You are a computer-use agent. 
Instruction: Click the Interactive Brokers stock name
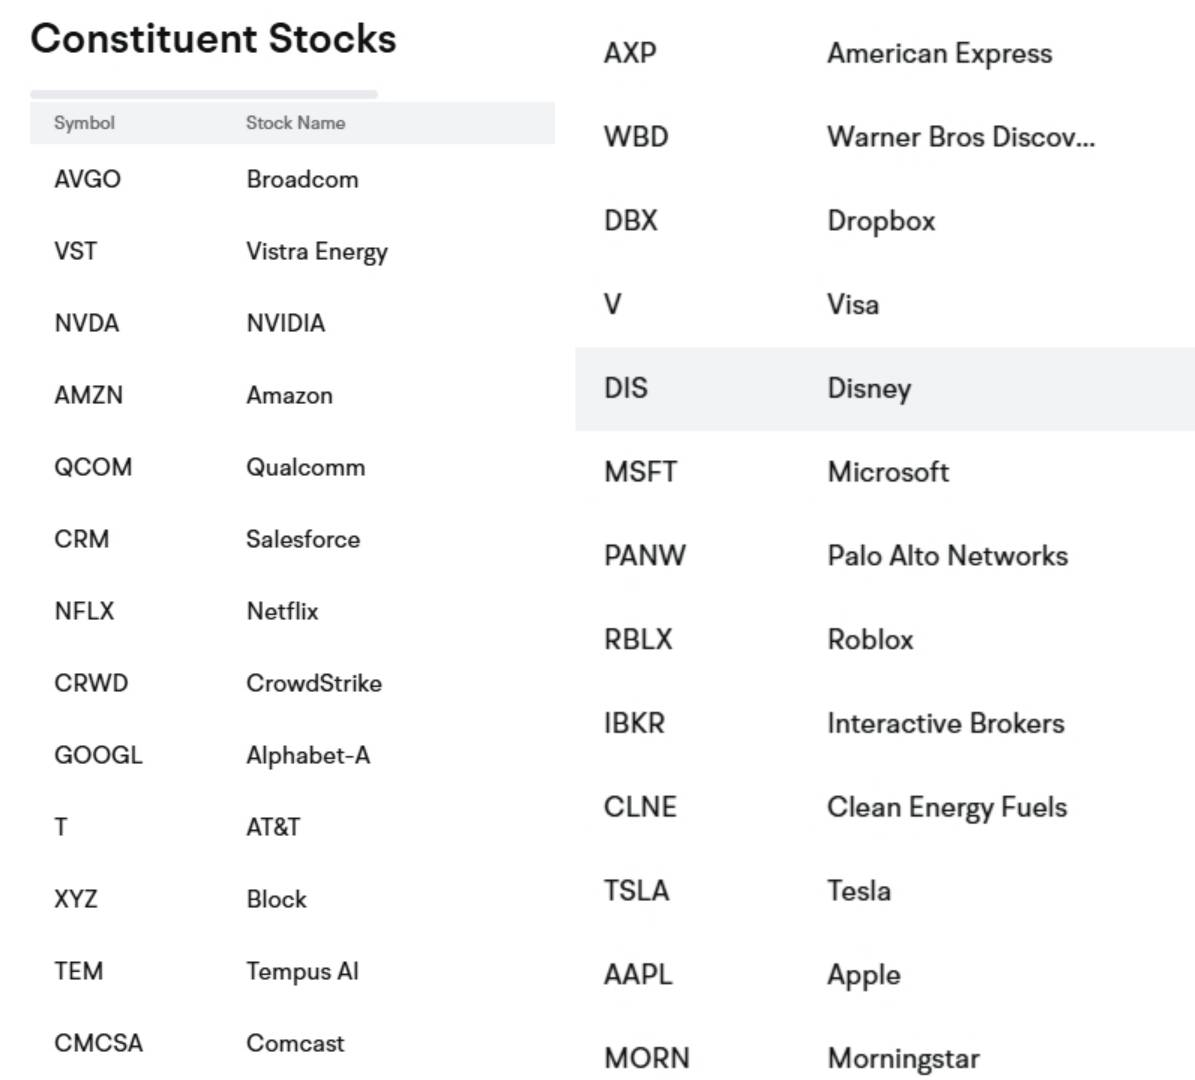[945, 724]
